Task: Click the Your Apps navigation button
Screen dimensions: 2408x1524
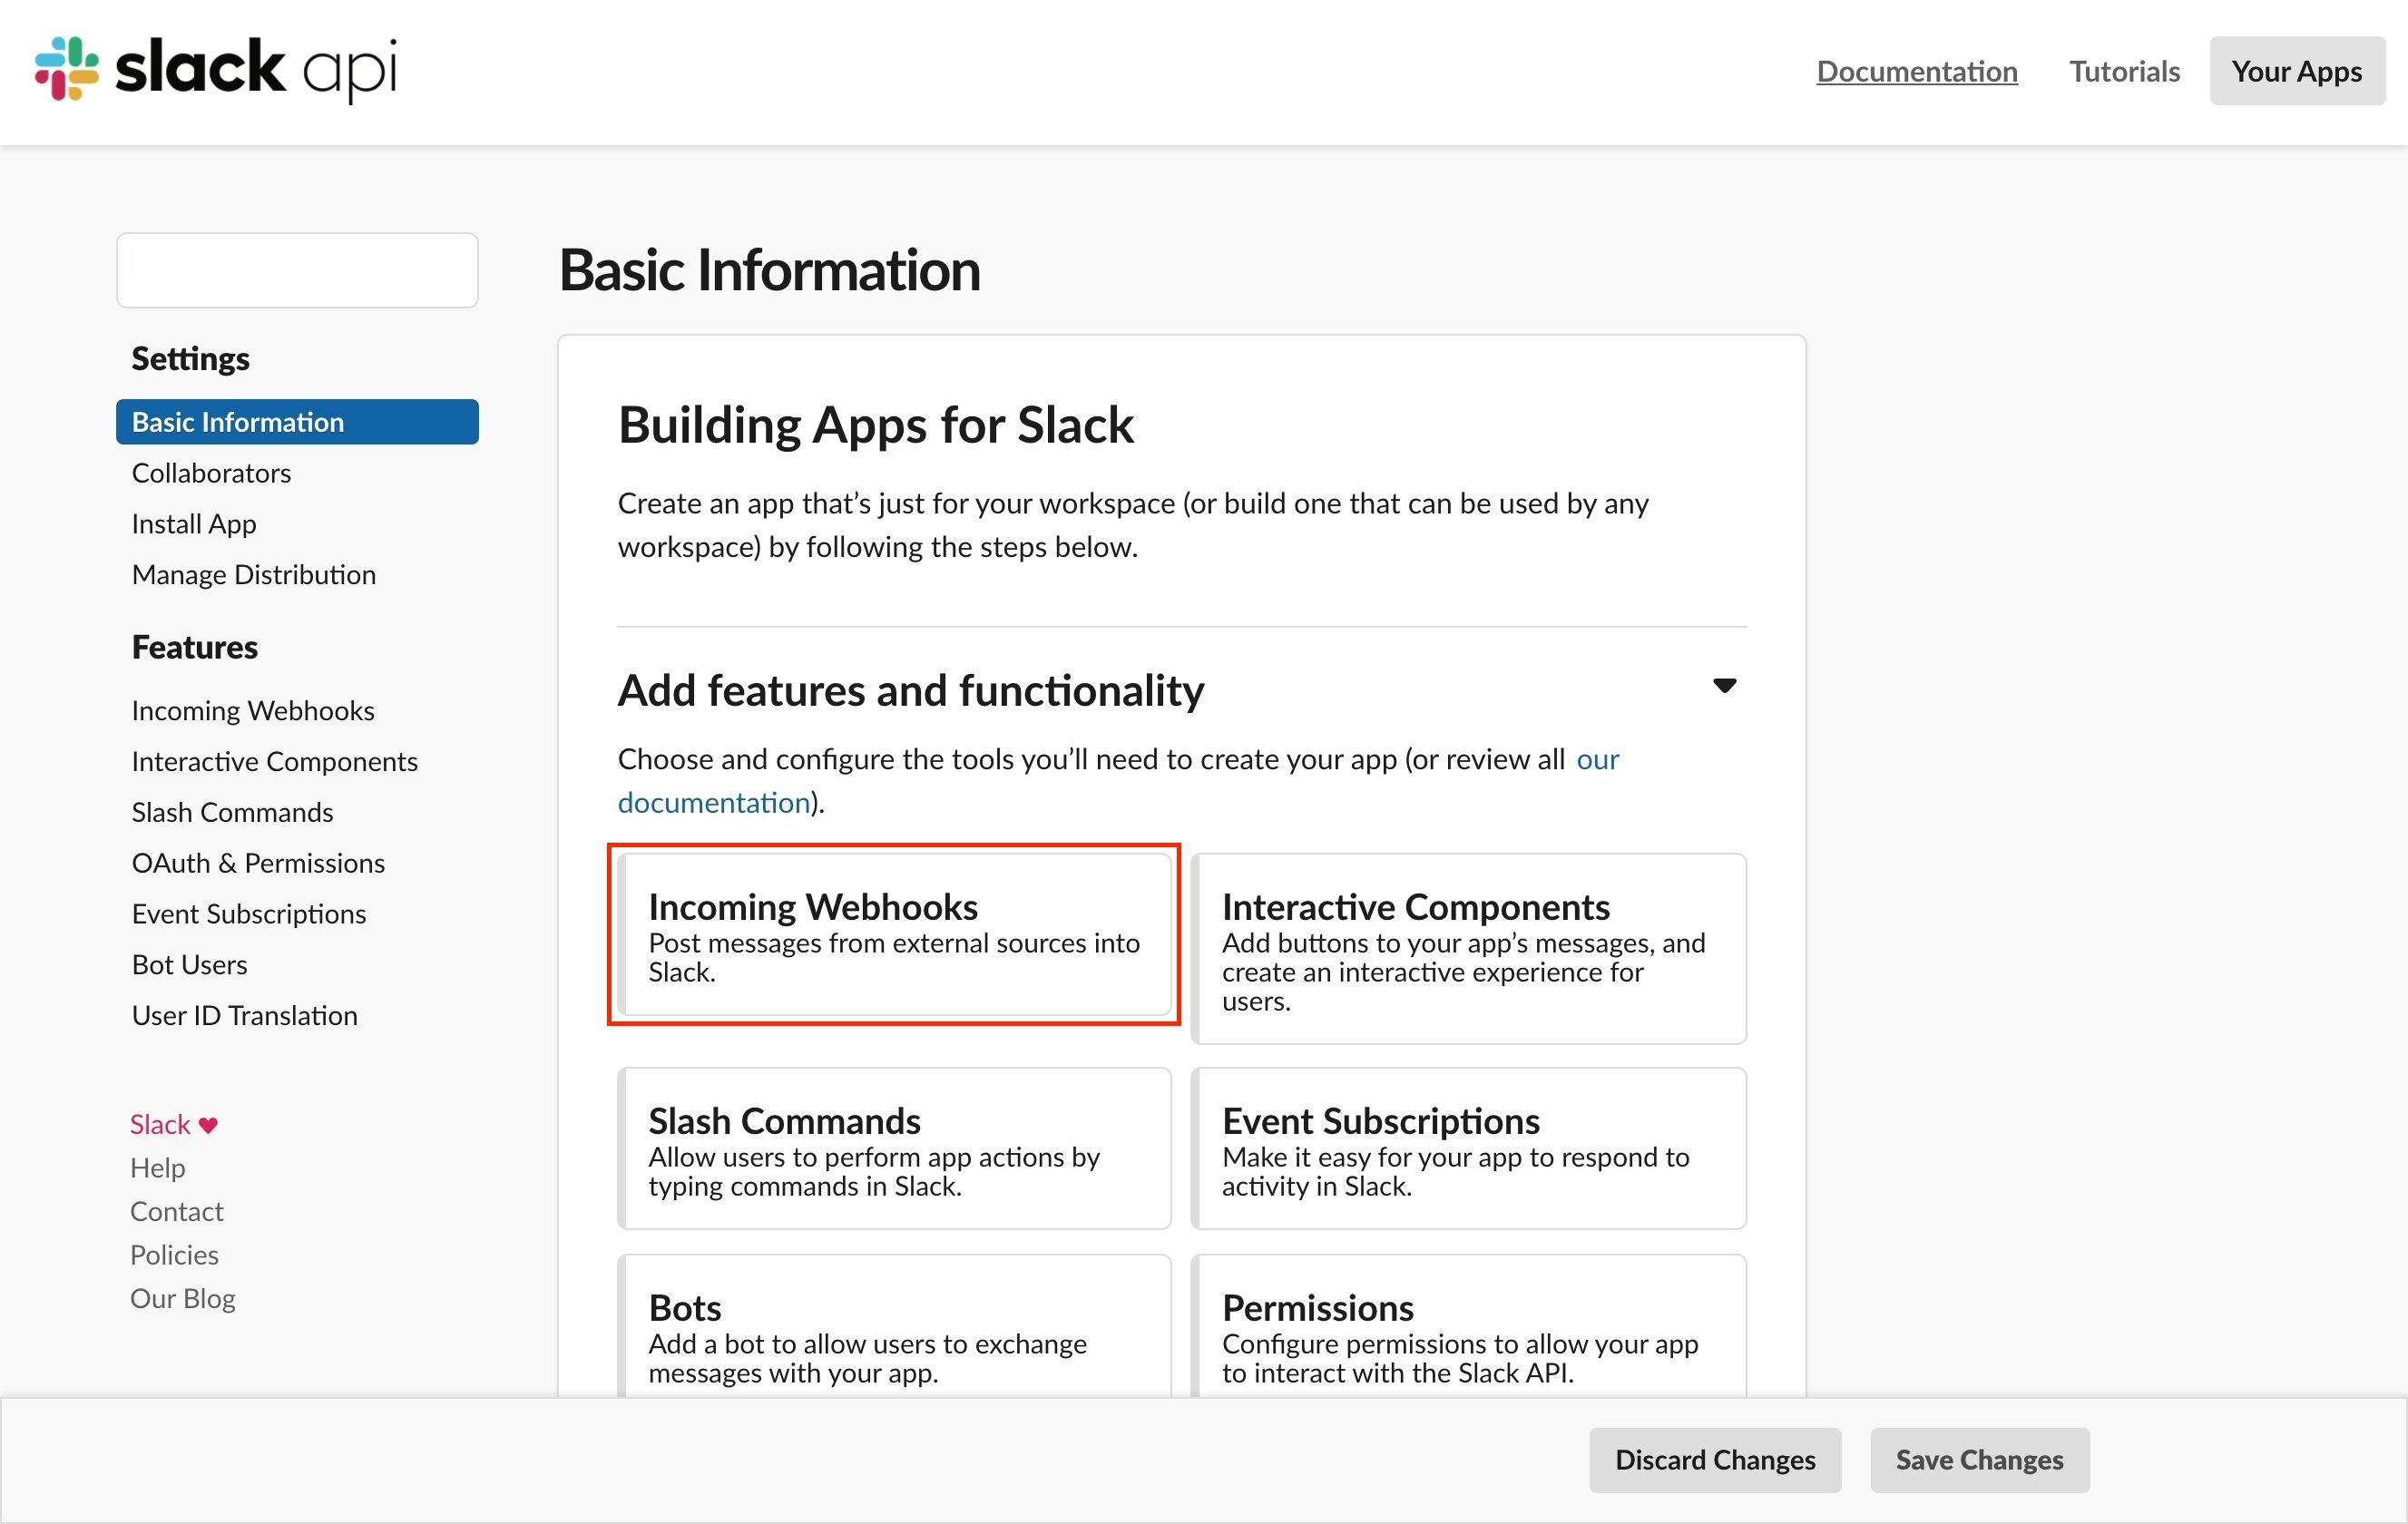Action: [x=2295, y=70]
